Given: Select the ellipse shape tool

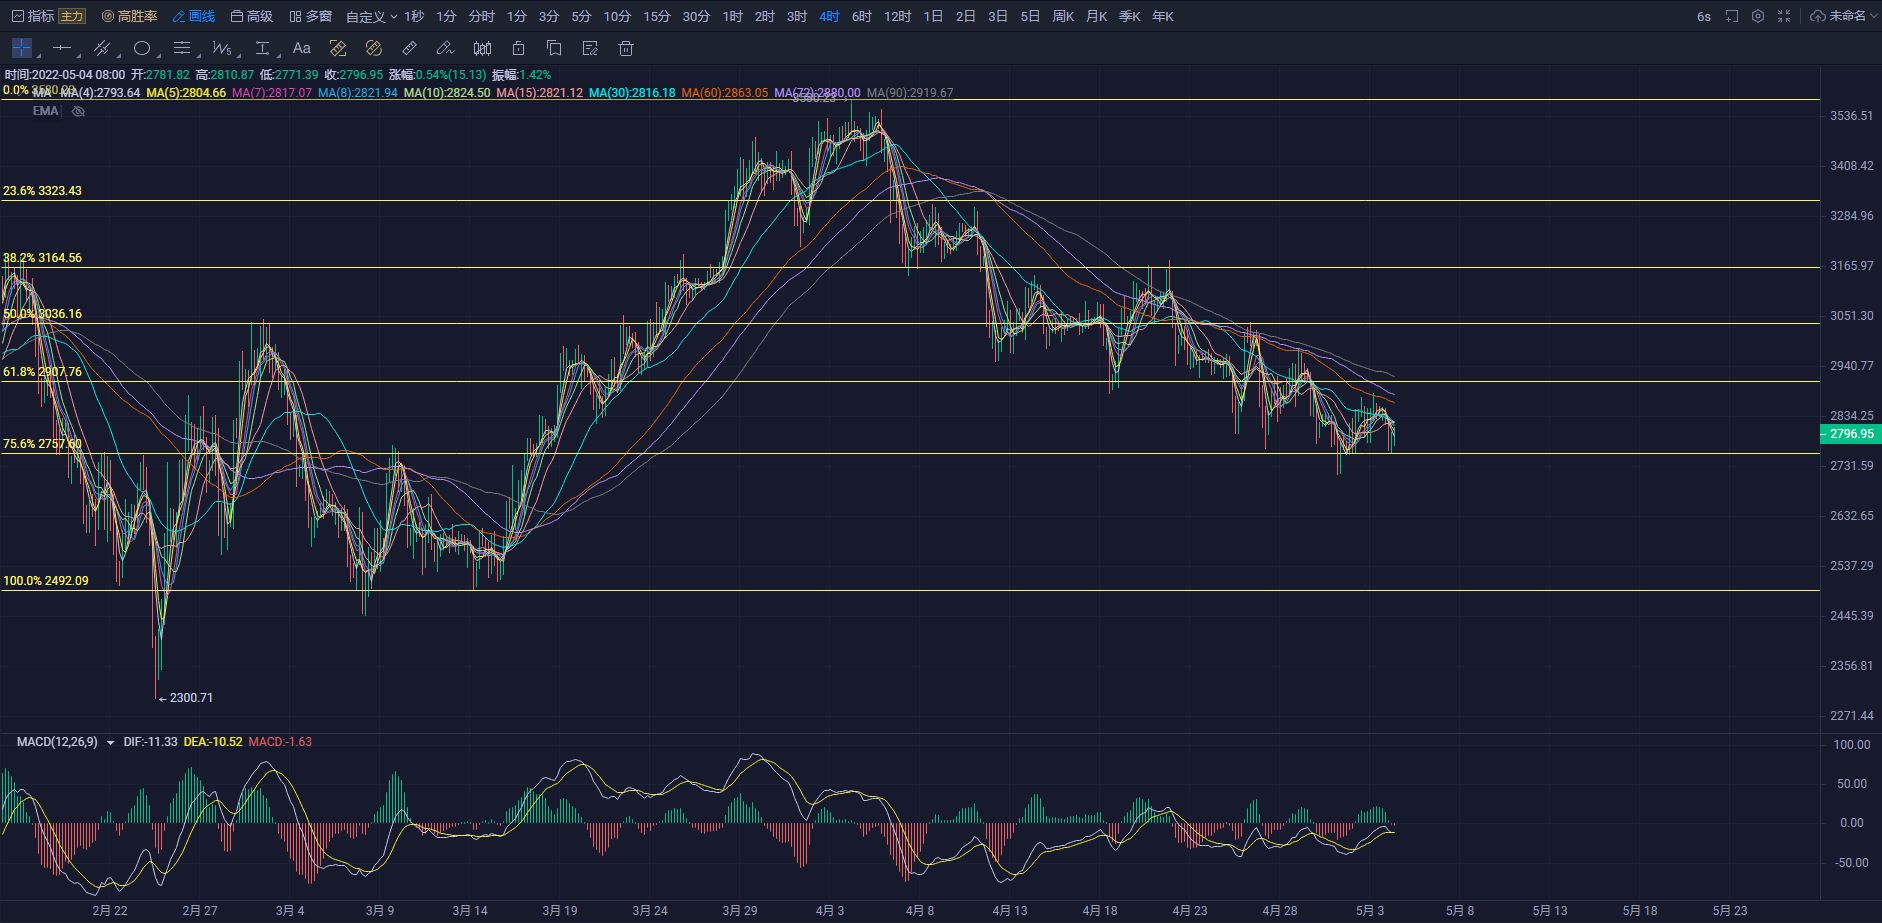Looking at the screenshot, I should click(142, 48).
